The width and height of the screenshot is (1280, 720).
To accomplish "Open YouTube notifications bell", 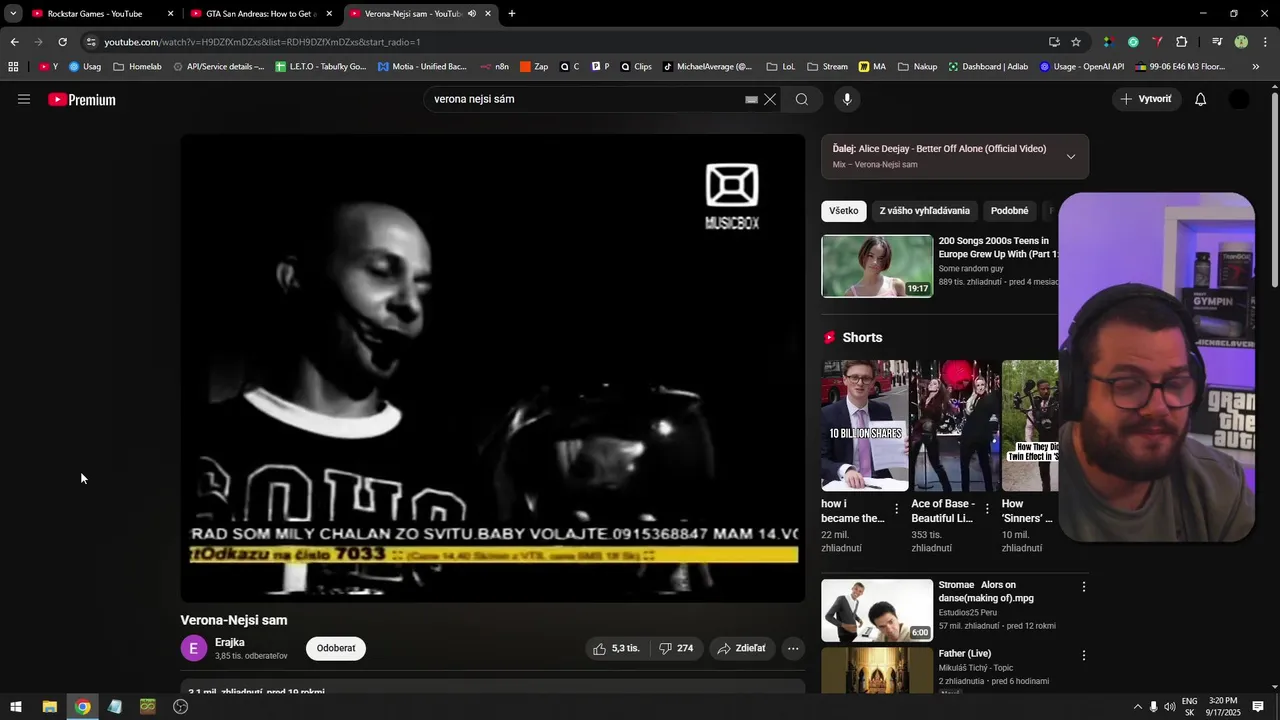I will tap(1201, 99).
